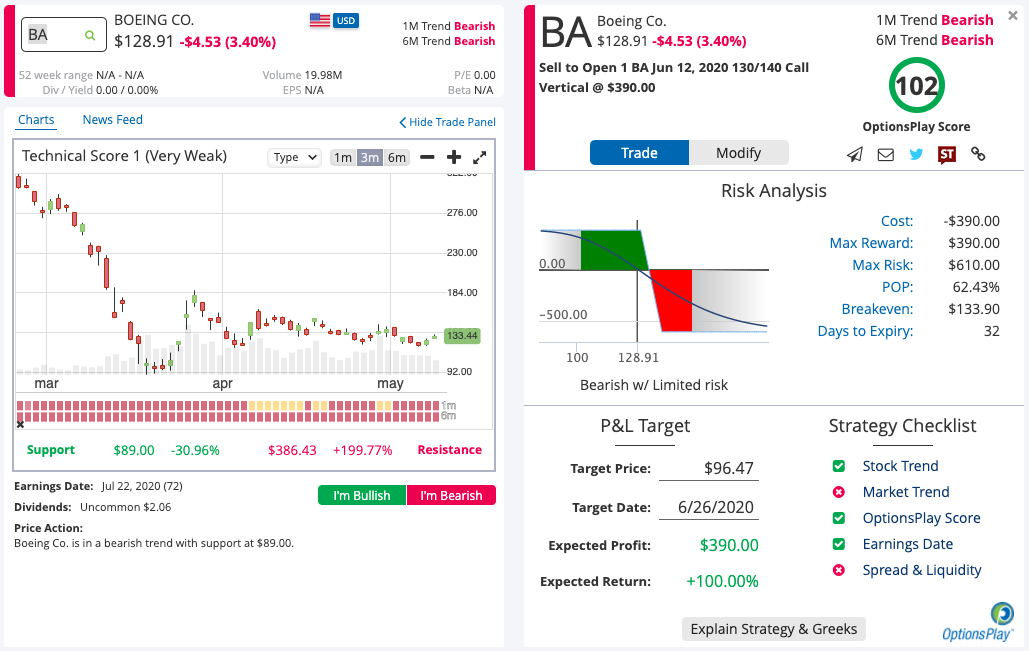This screenshot has width=1029, height=651.
Task: Click the USD currency badge
Action: tap(346, 20)
